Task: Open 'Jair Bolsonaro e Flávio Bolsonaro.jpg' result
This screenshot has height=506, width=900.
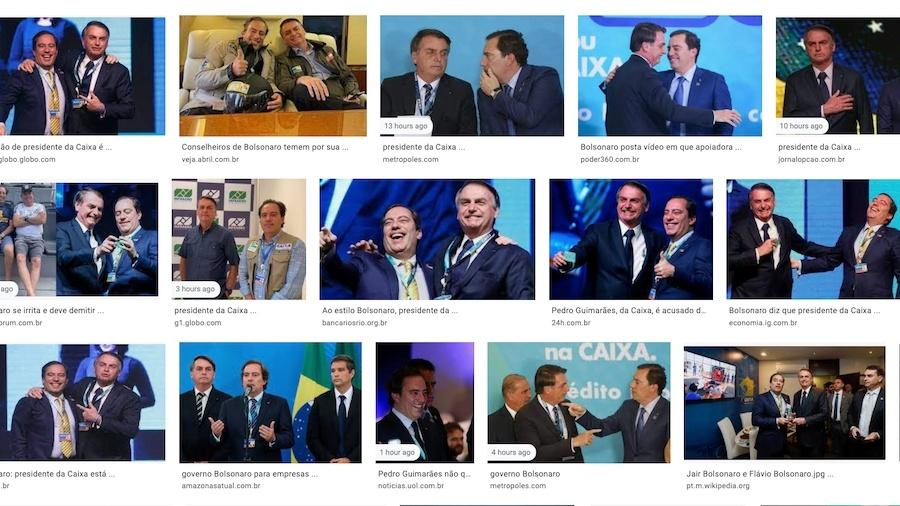Action: point(760,474)
